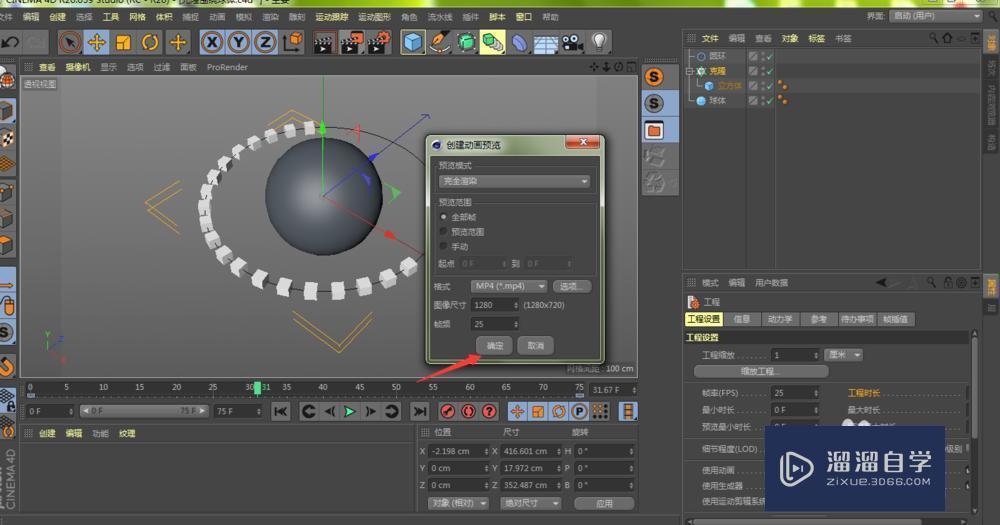Click the grey S plugin icon
Screen dimensions: 1000x525
tap(654, 103)
